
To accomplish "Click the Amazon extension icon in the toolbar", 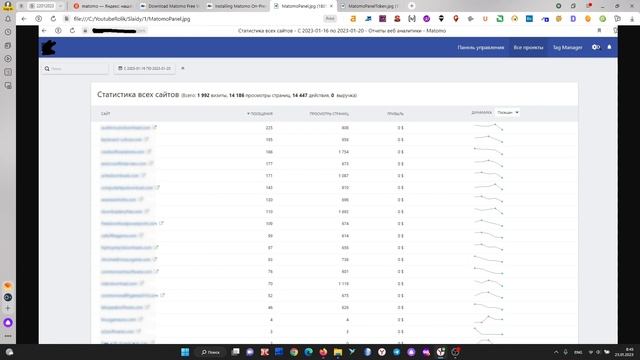I will (353, 19).
